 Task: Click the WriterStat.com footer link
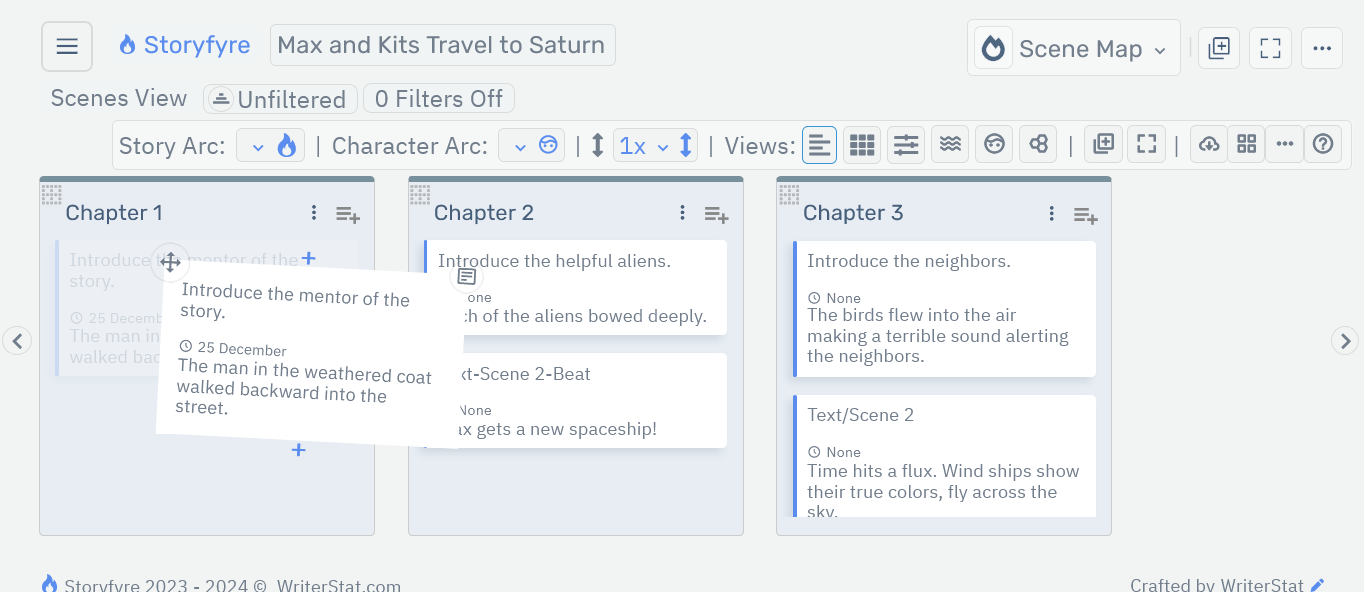point(337,584)
